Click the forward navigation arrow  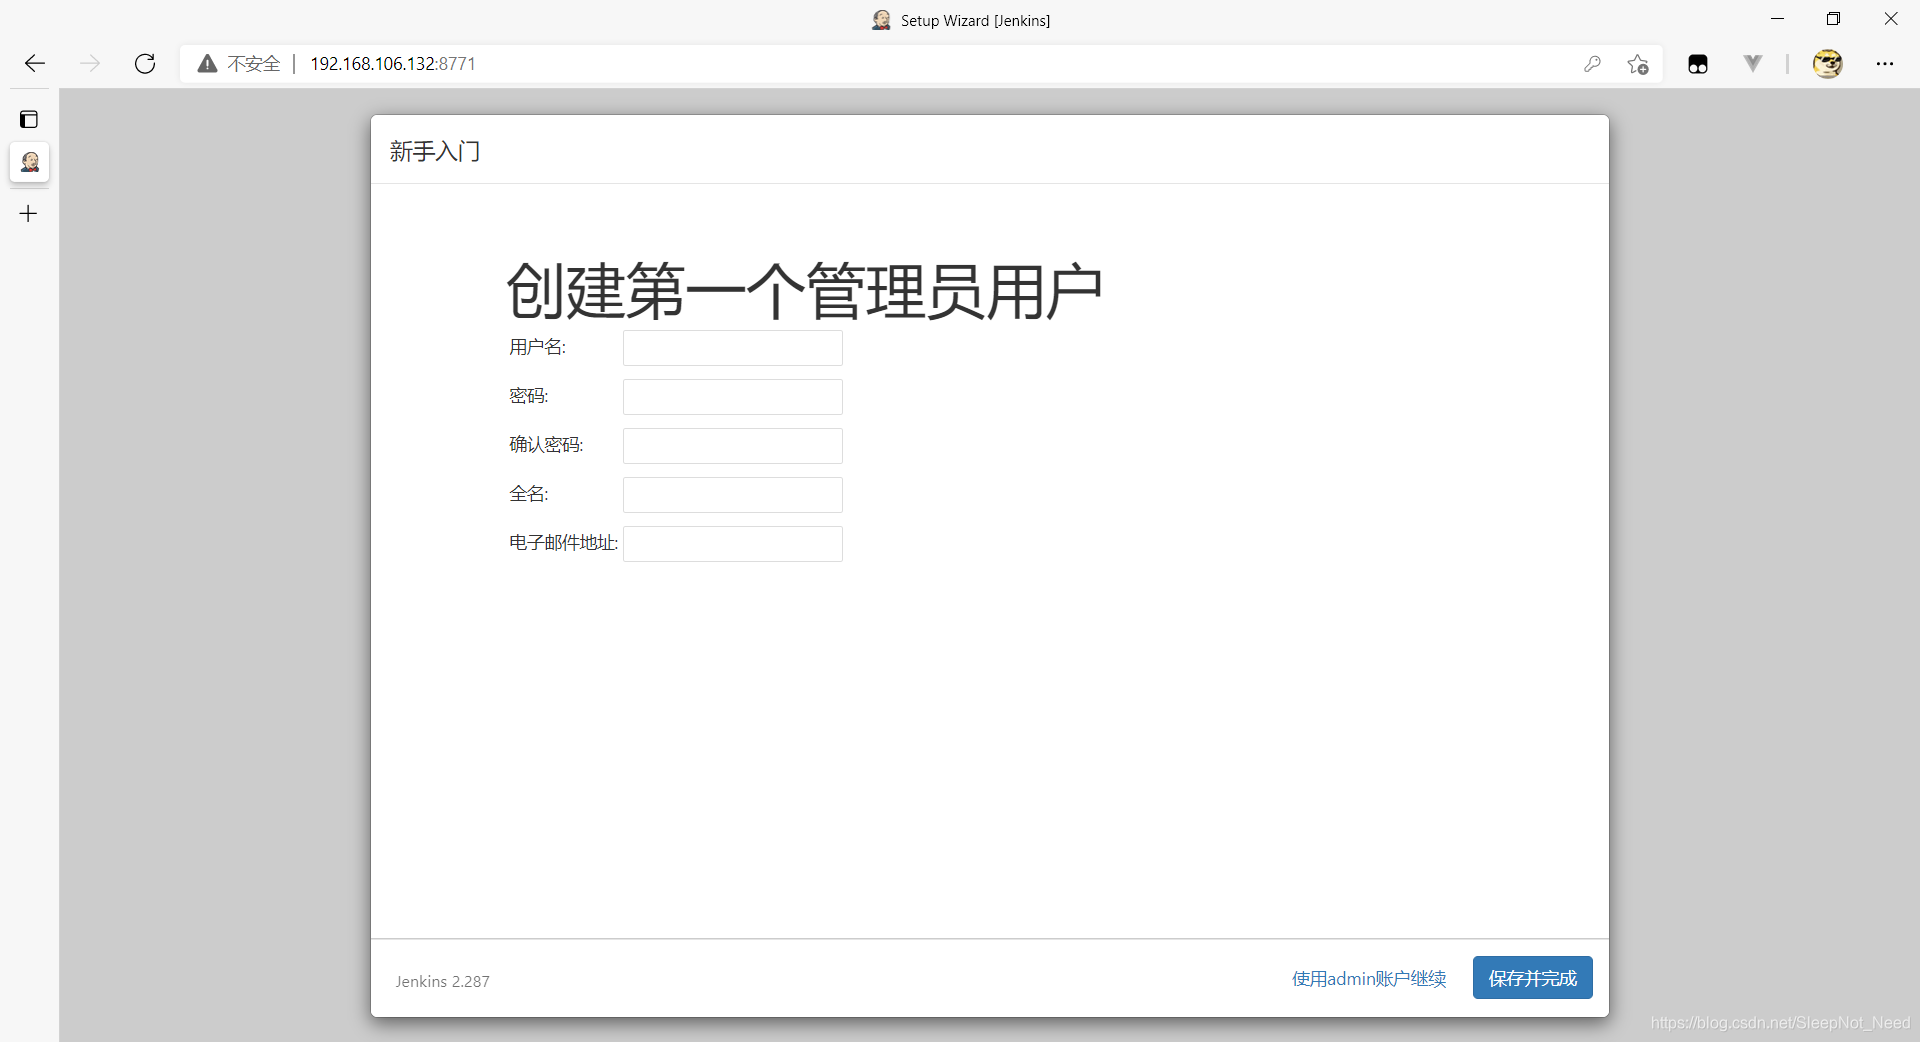pyautogui.click(x=90, y=64)
